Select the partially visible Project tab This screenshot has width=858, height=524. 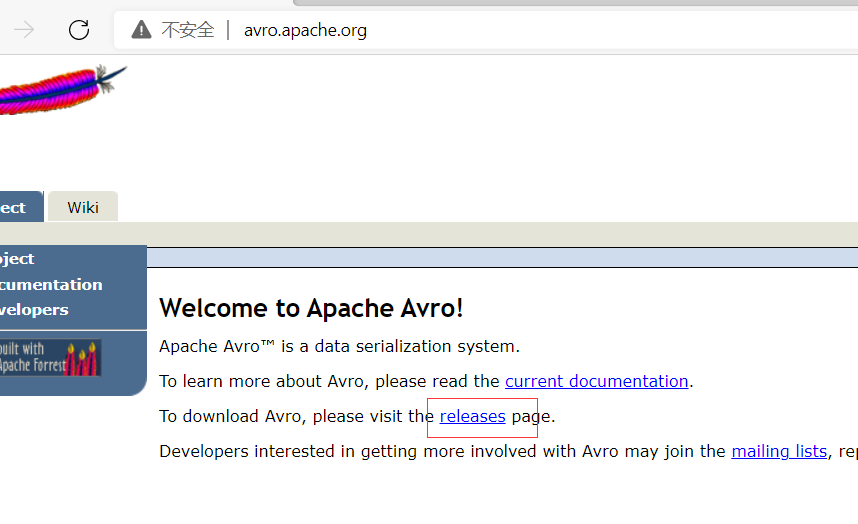pos(20,207)
